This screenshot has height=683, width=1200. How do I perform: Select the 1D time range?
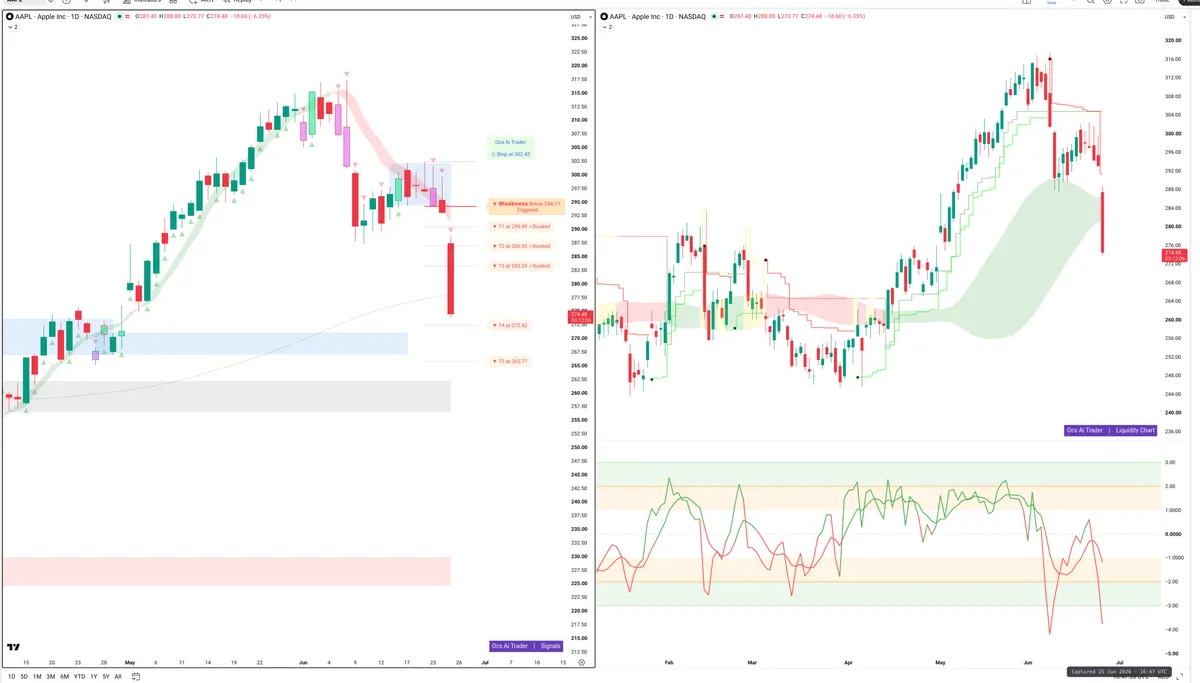(11, 677)
